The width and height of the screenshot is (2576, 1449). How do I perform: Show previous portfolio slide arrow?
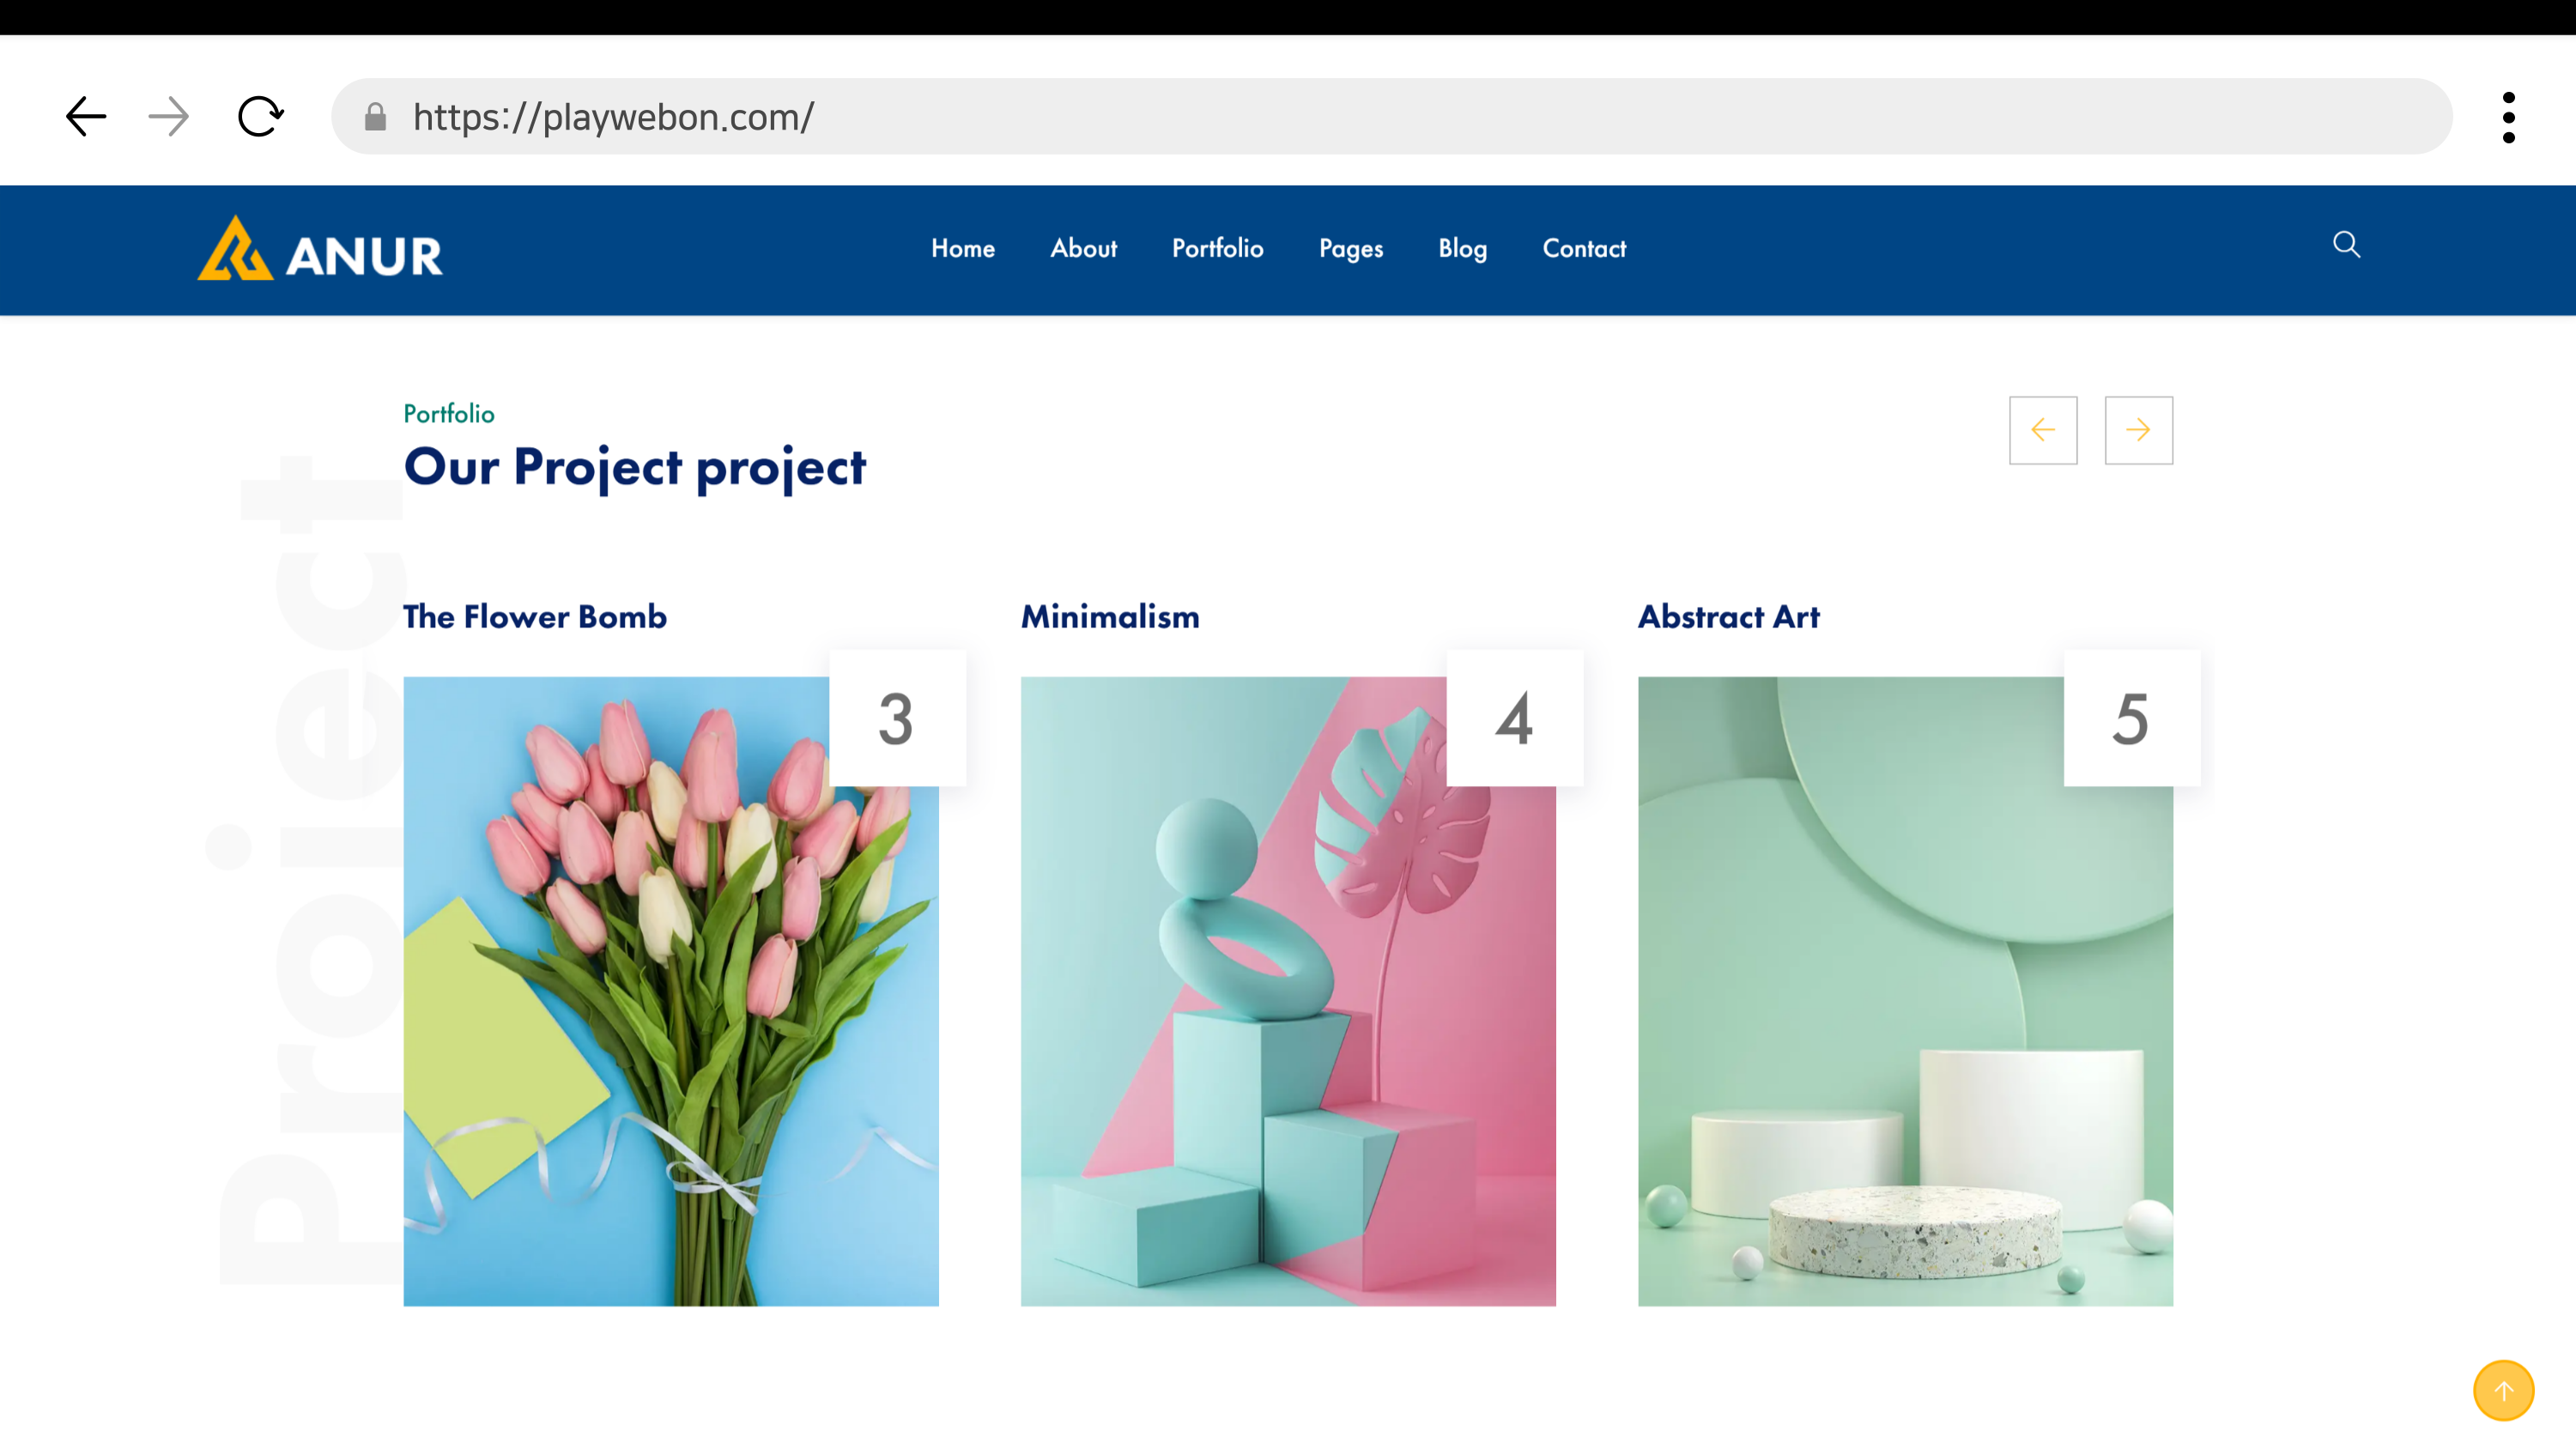tap(2043, 430)
